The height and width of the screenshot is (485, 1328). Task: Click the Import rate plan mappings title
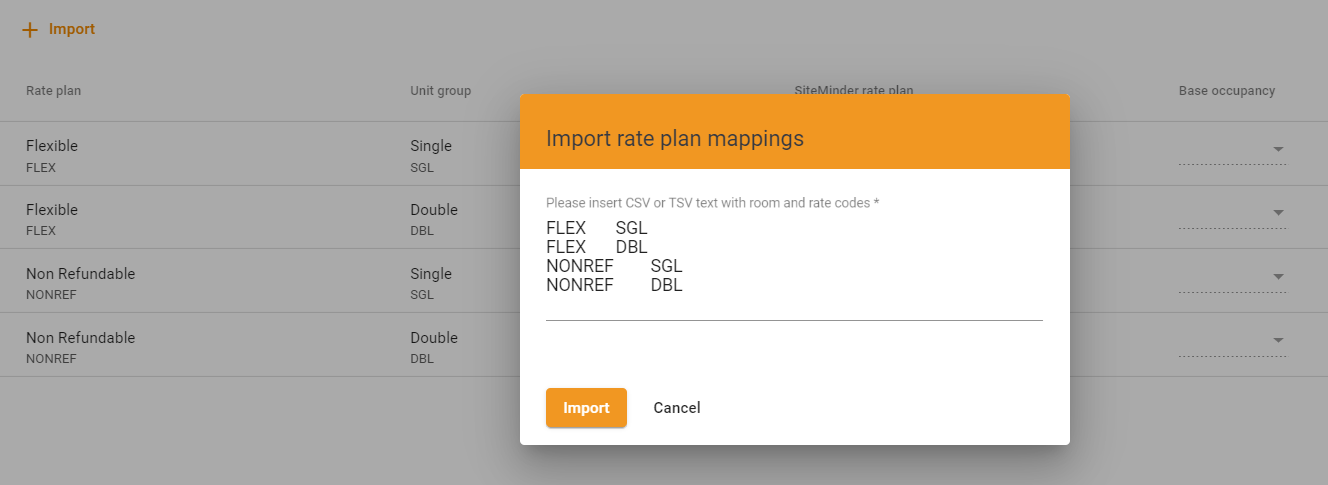675,138
